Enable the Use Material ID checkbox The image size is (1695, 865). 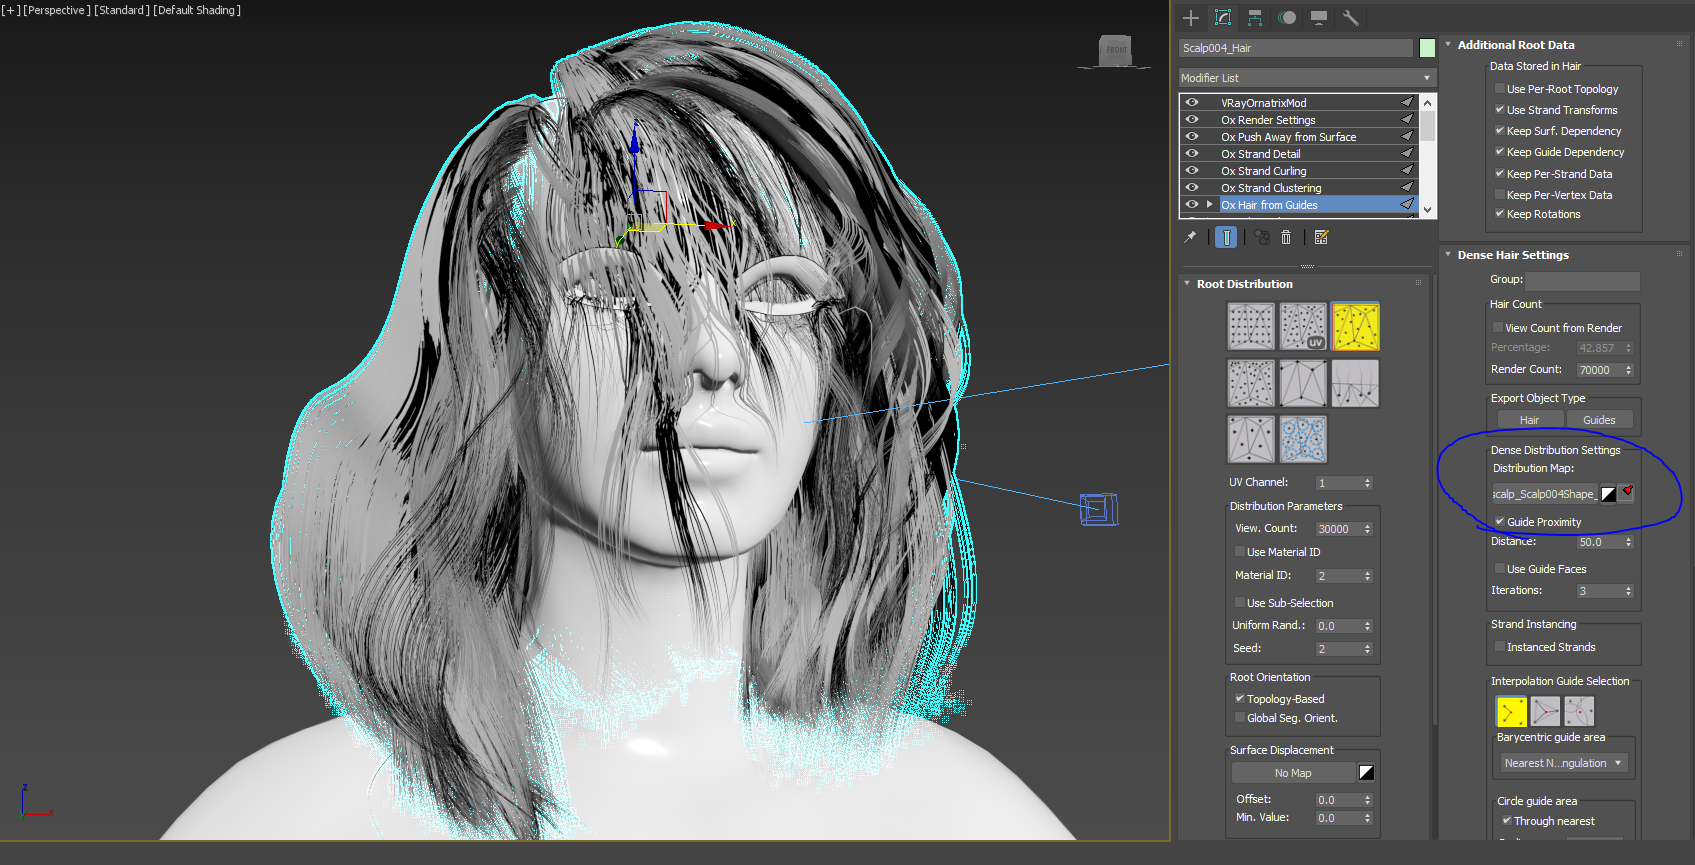click(1240, 552)
